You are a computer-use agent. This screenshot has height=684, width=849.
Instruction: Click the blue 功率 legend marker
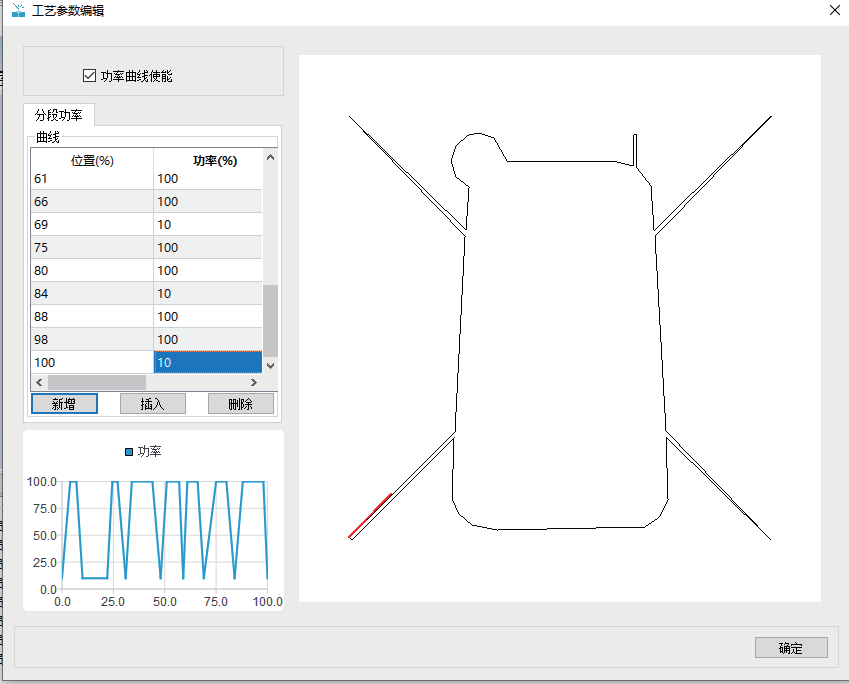tap(129, 452)
